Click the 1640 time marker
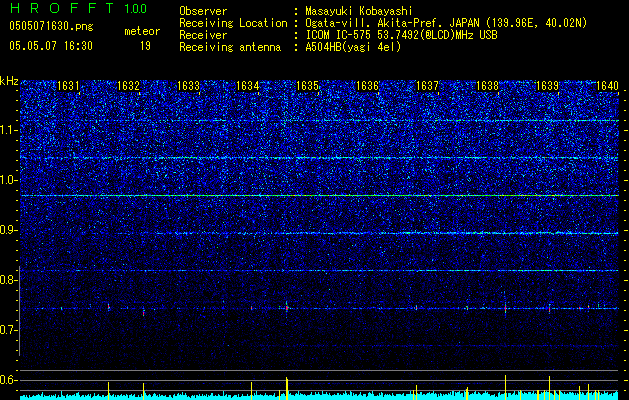Viewport: 629px width, 400px height. [607, 86]
